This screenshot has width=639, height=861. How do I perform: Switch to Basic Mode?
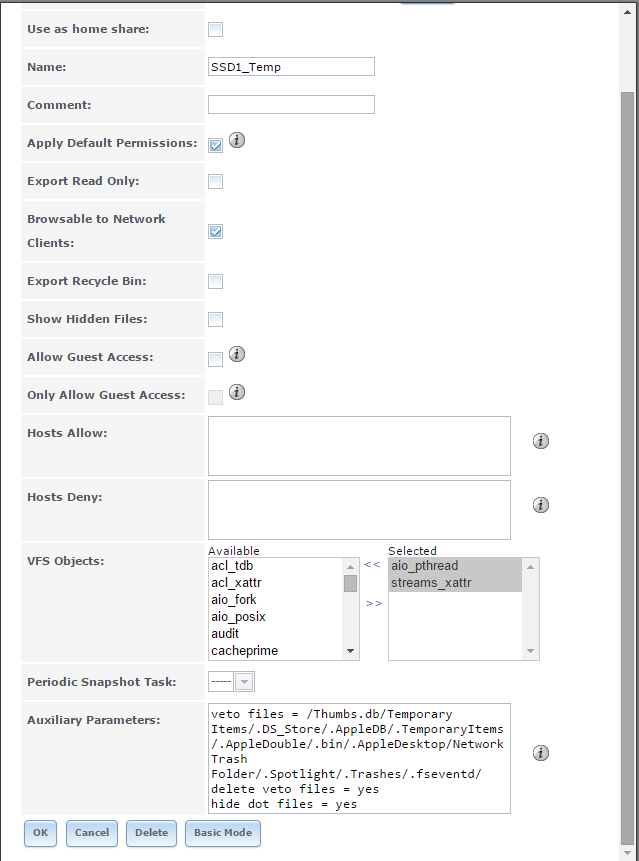[x=223, y=833]
